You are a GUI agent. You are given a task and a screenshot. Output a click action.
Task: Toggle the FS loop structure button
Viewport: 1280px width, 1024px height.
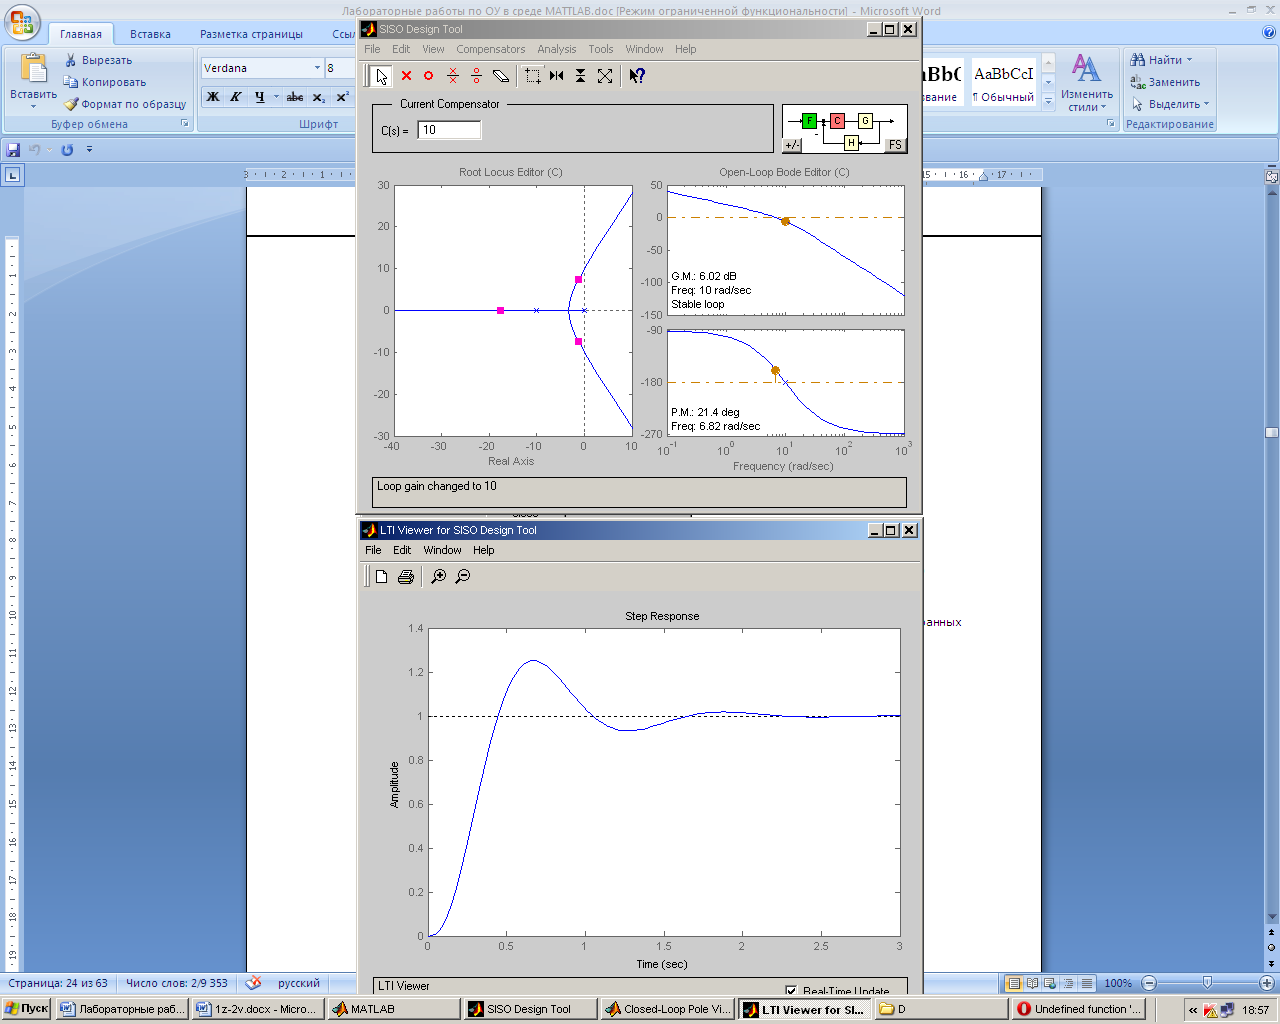click(x=895, y=144)
